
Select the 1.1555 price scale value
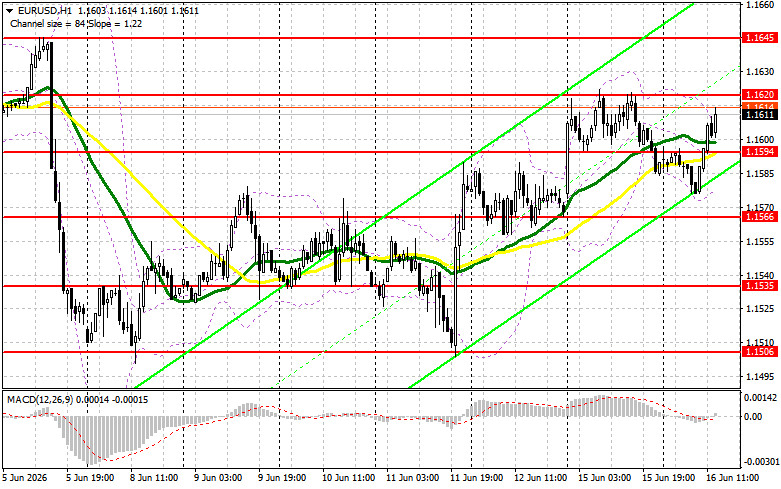point(760,242)
